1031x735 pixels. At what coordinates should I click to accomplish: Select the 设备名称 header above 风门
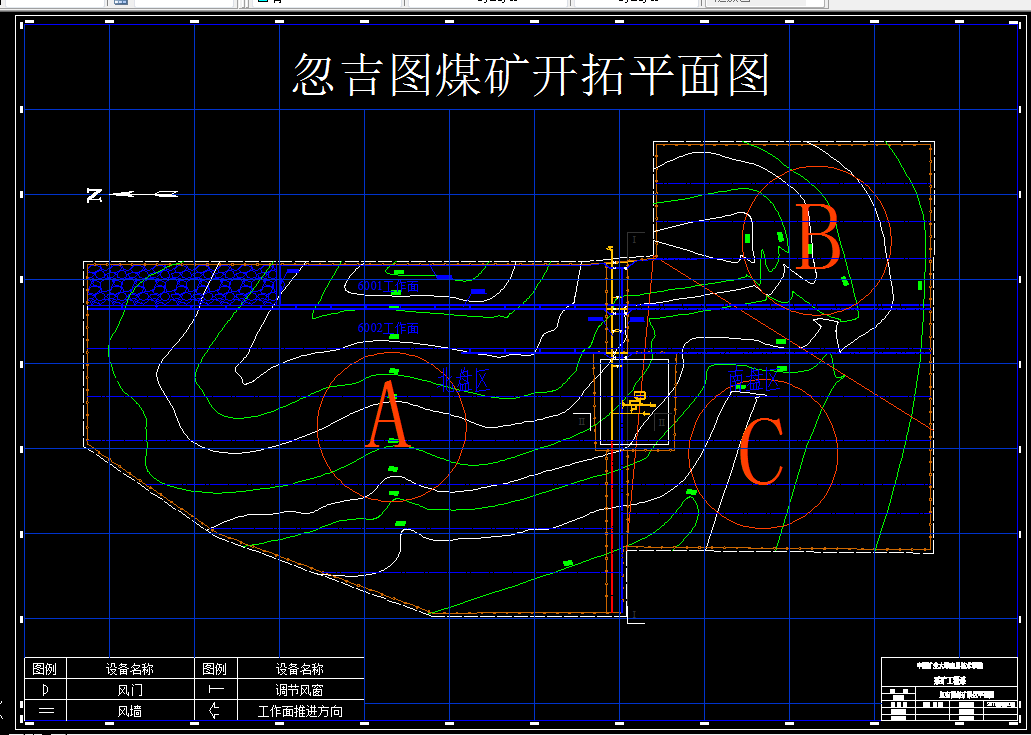coord(130,669)
